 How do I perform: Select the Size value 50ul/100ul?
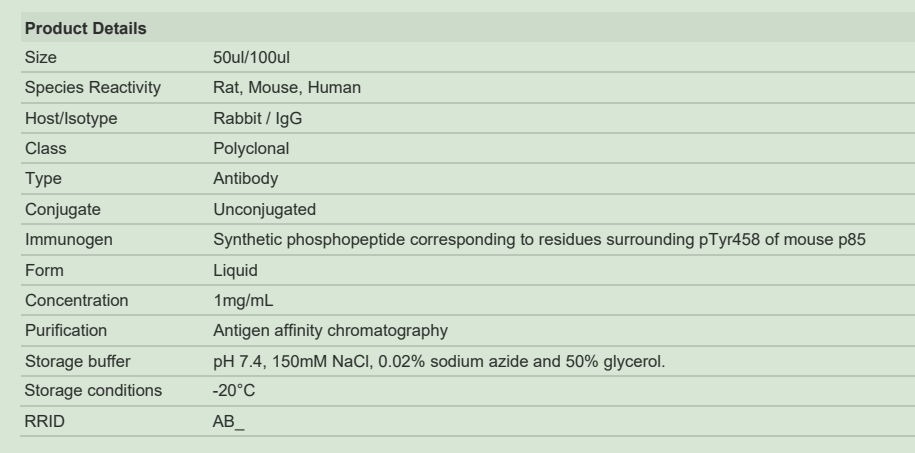point(252,58)
